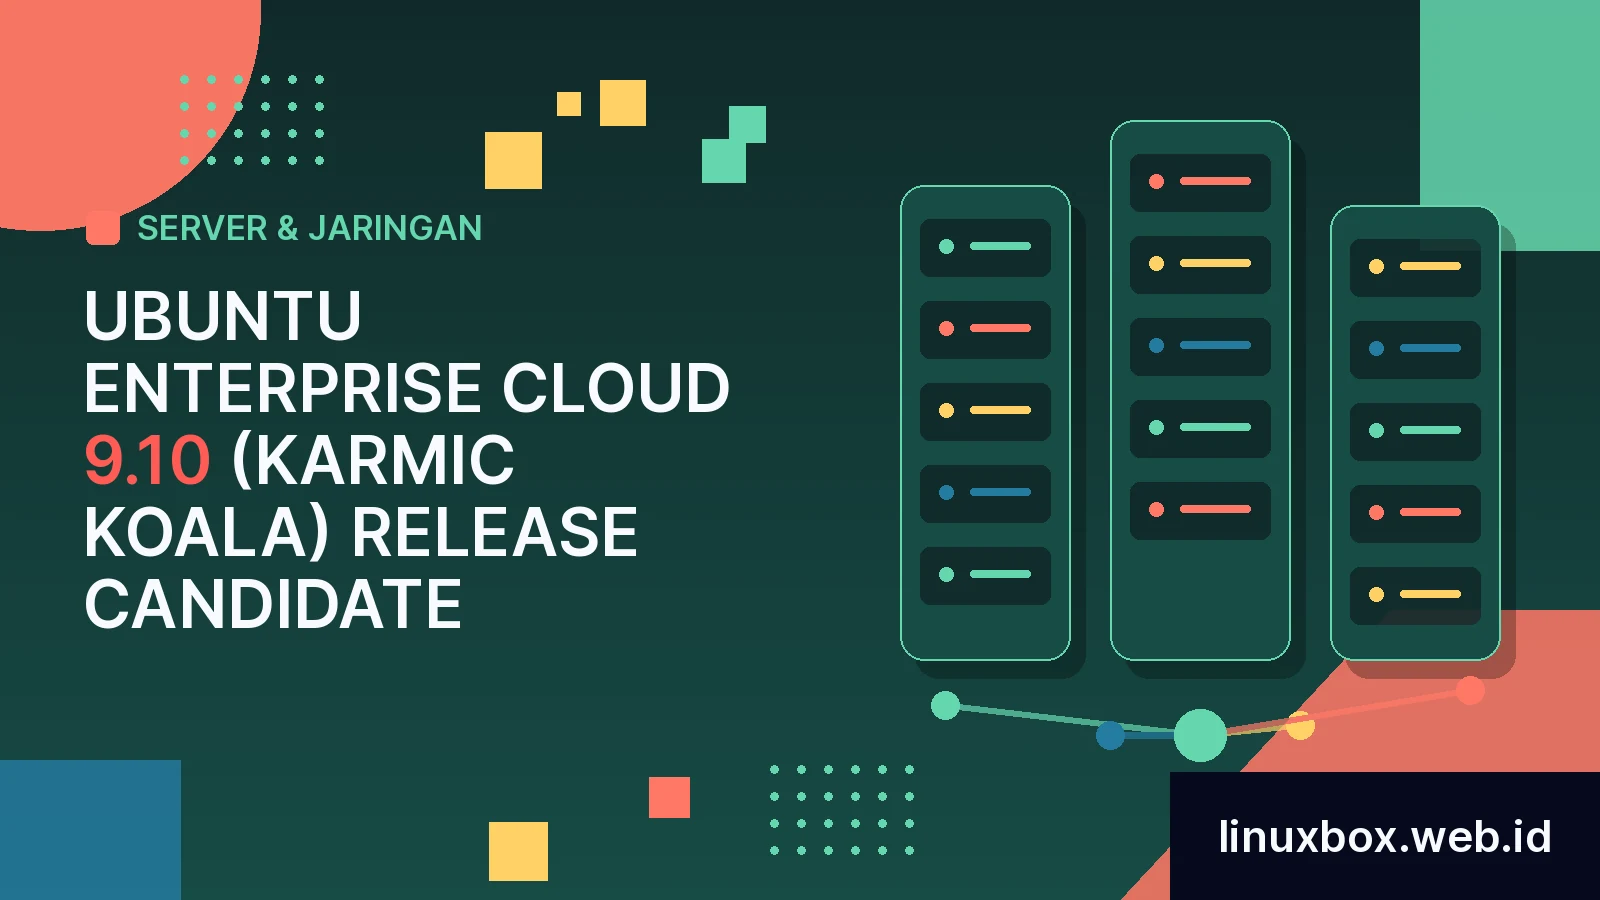Click the "ENTERPRISE CLOUD" headline line
This screenshot has width=1600, height=900.
407,389
